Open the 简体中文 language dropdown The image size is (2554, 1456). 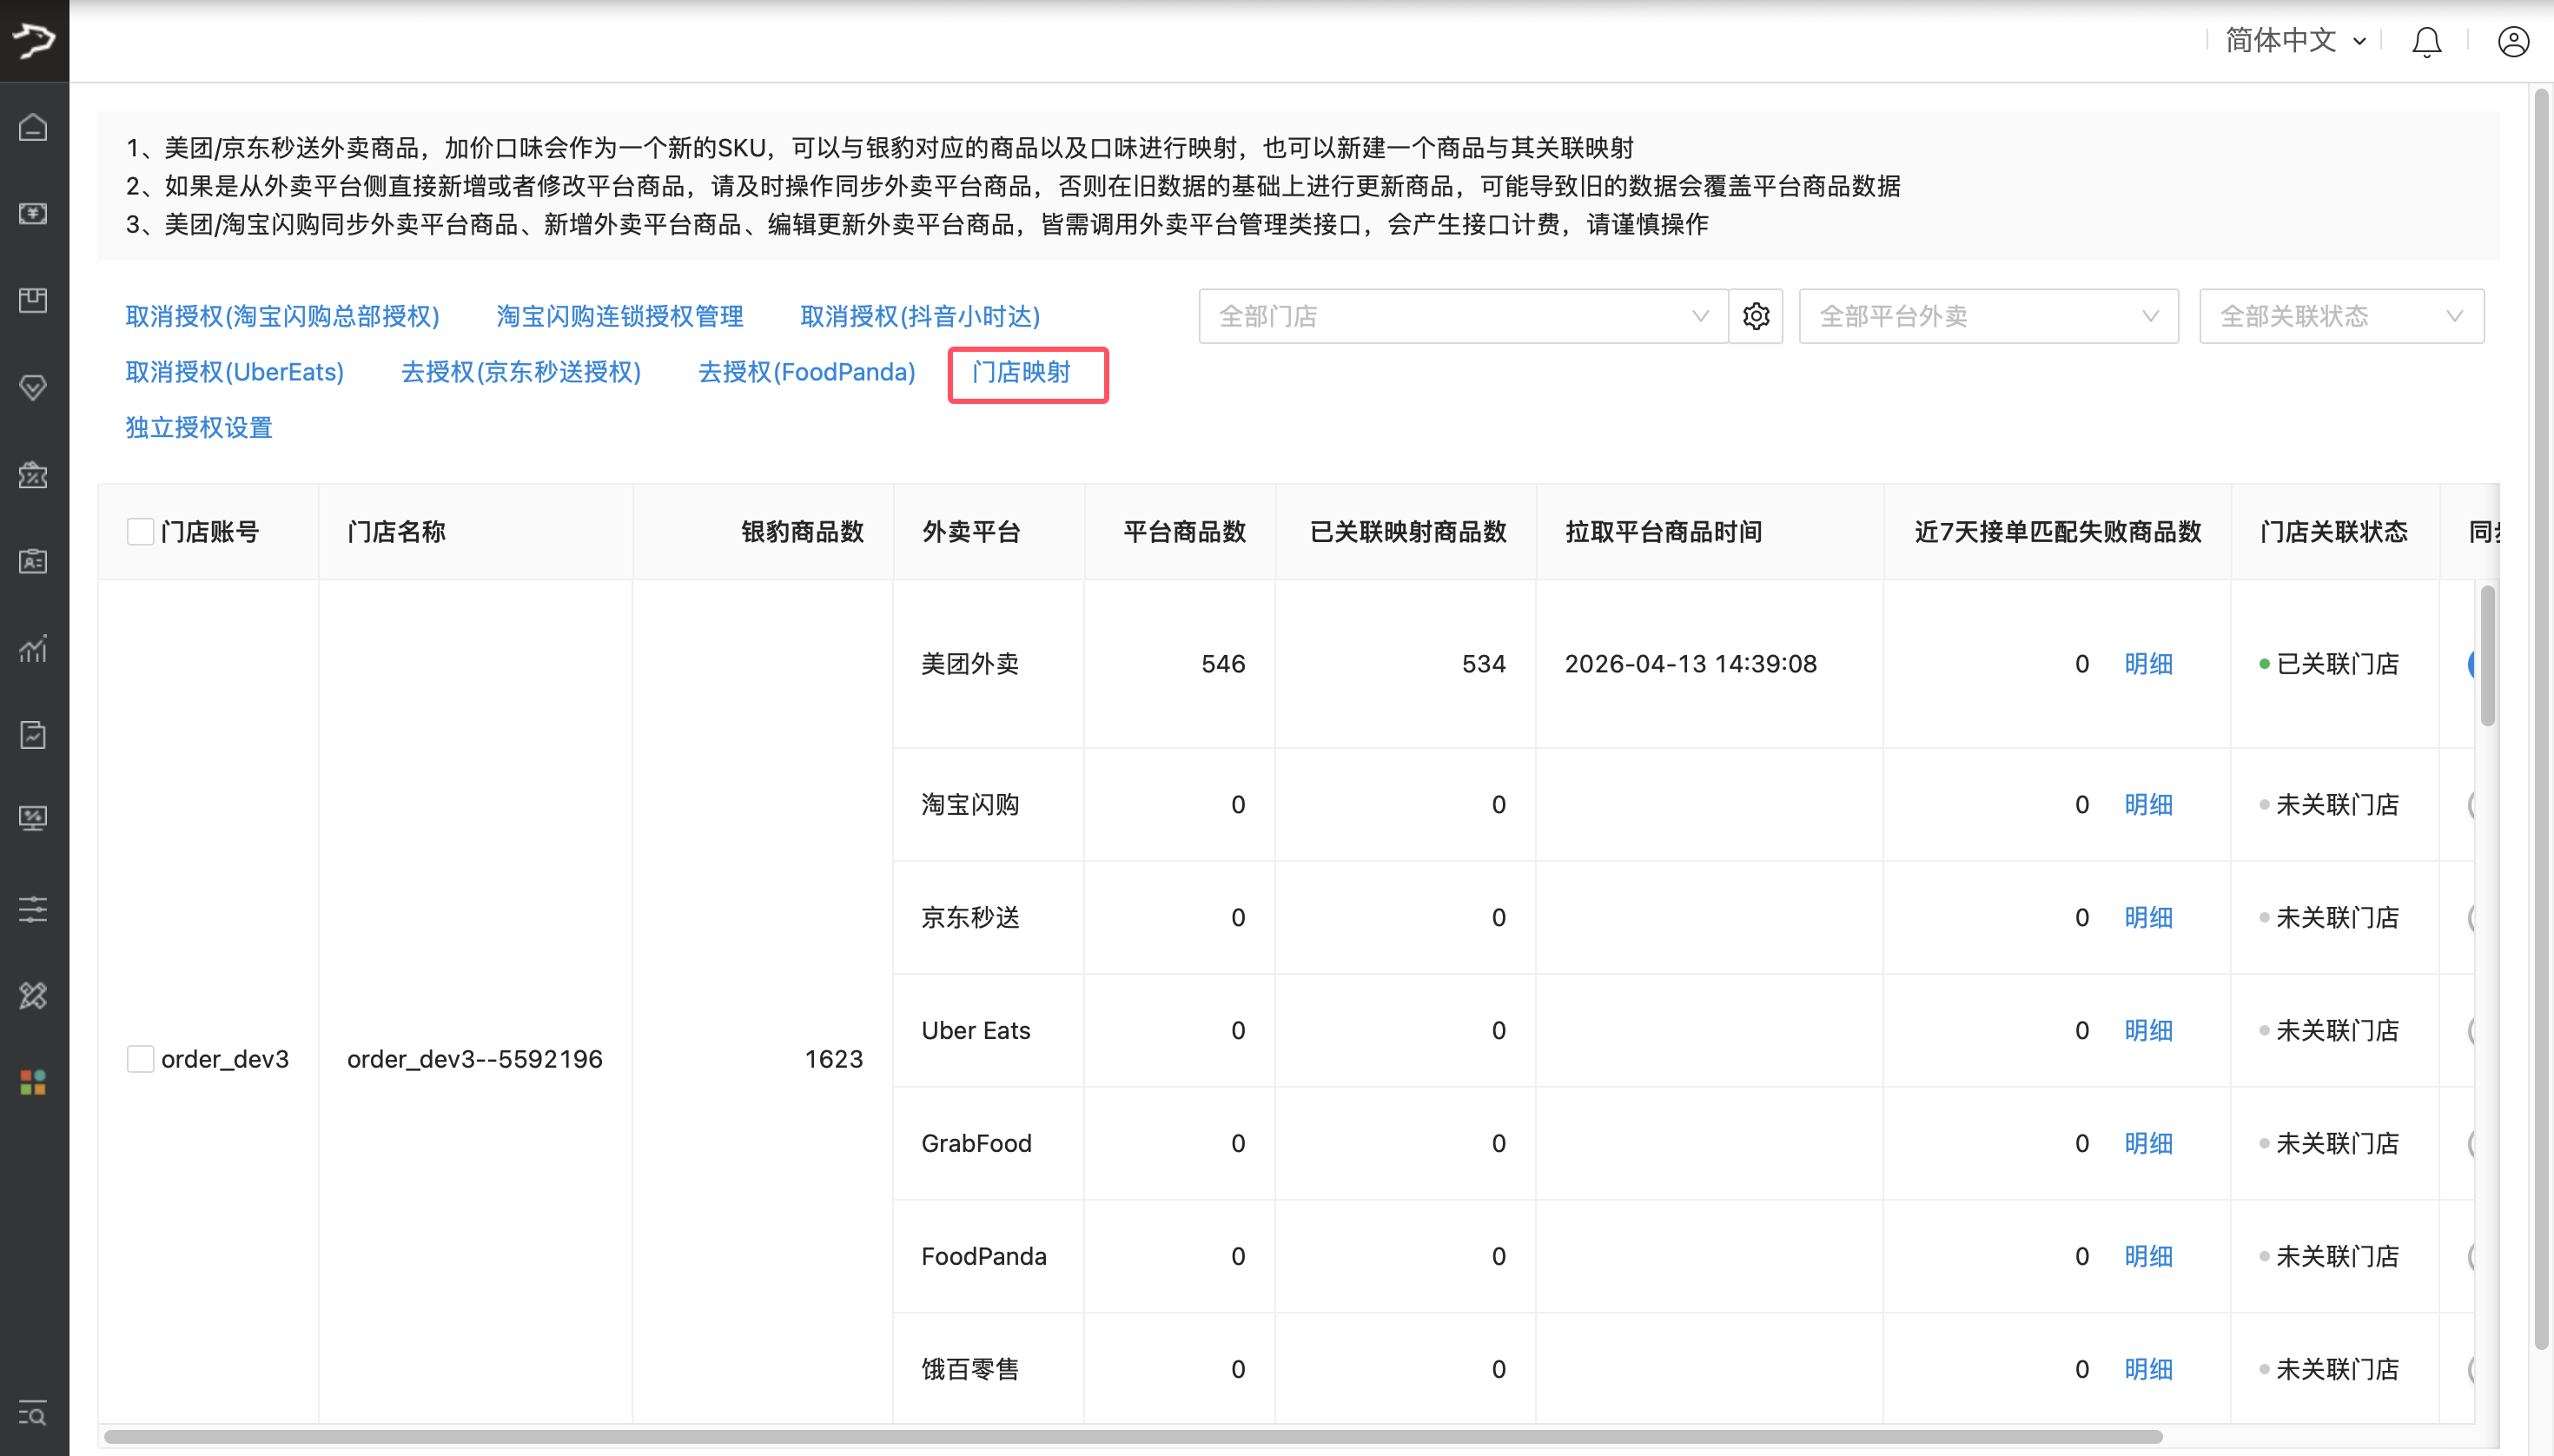point(2295,40)
